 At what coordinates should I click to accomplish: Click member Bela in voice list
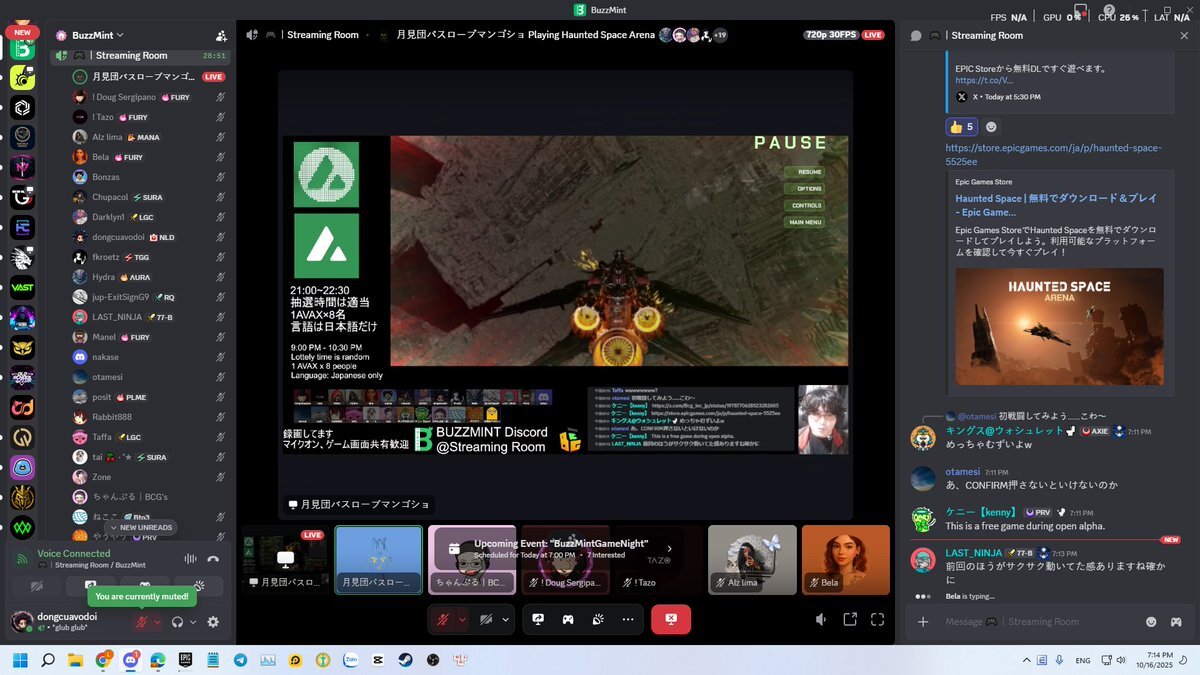(x=150, y=157)
